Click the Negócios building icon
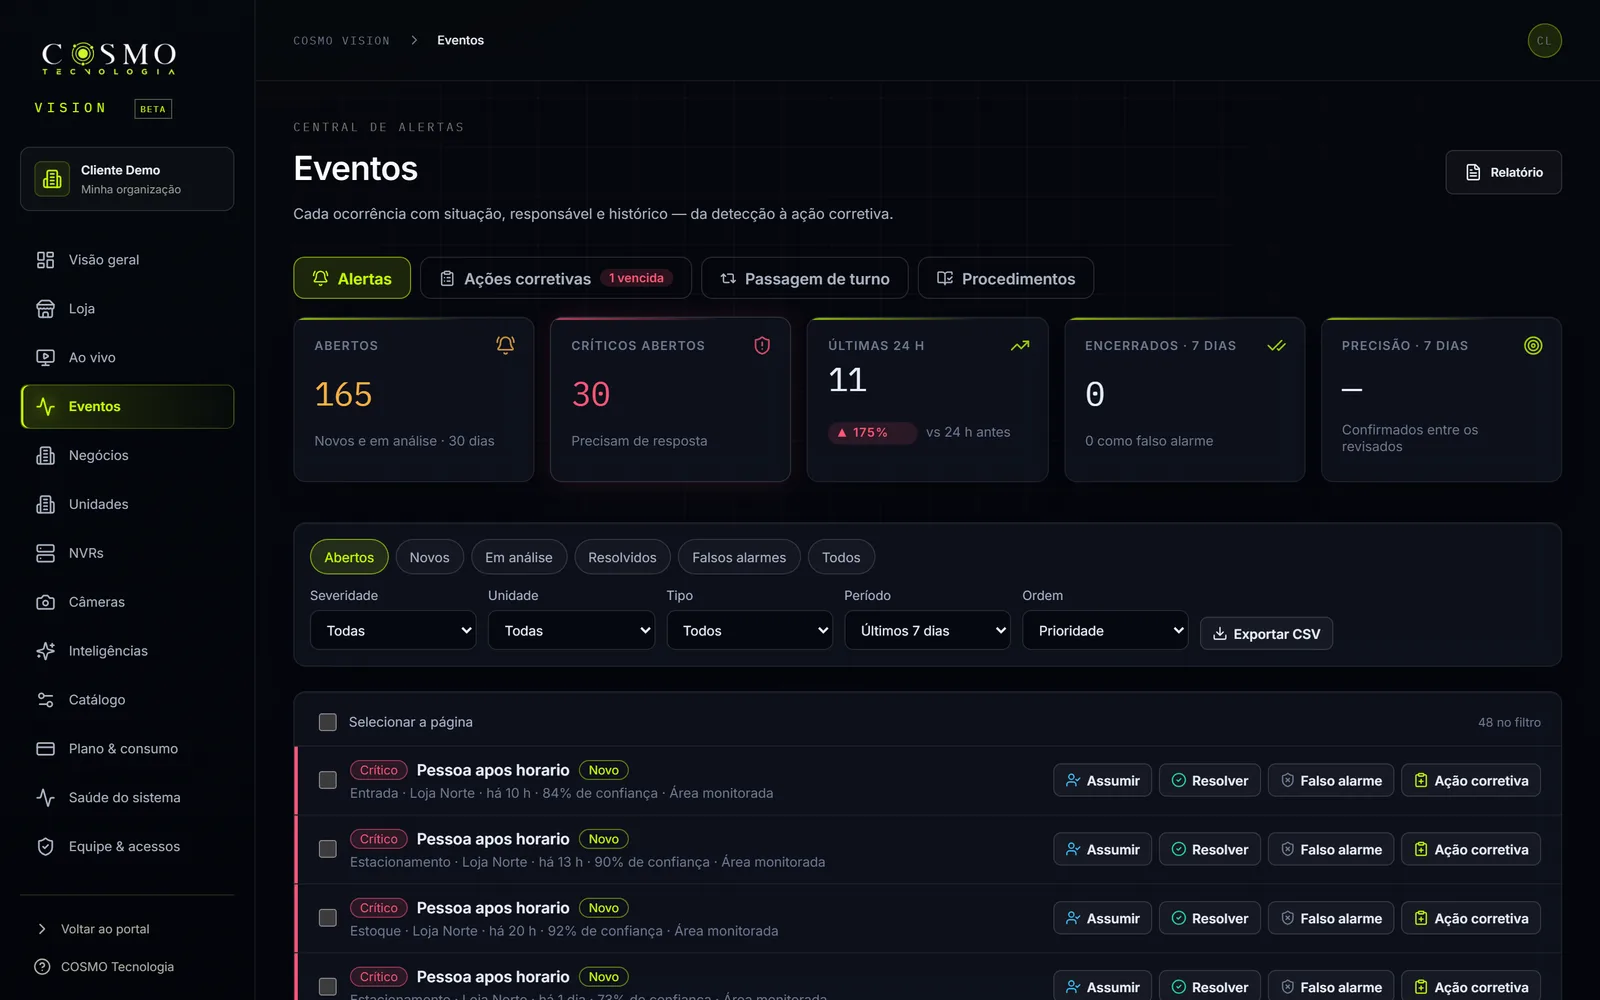This screenshot has width=1600, height=1000. click(45, 456)
